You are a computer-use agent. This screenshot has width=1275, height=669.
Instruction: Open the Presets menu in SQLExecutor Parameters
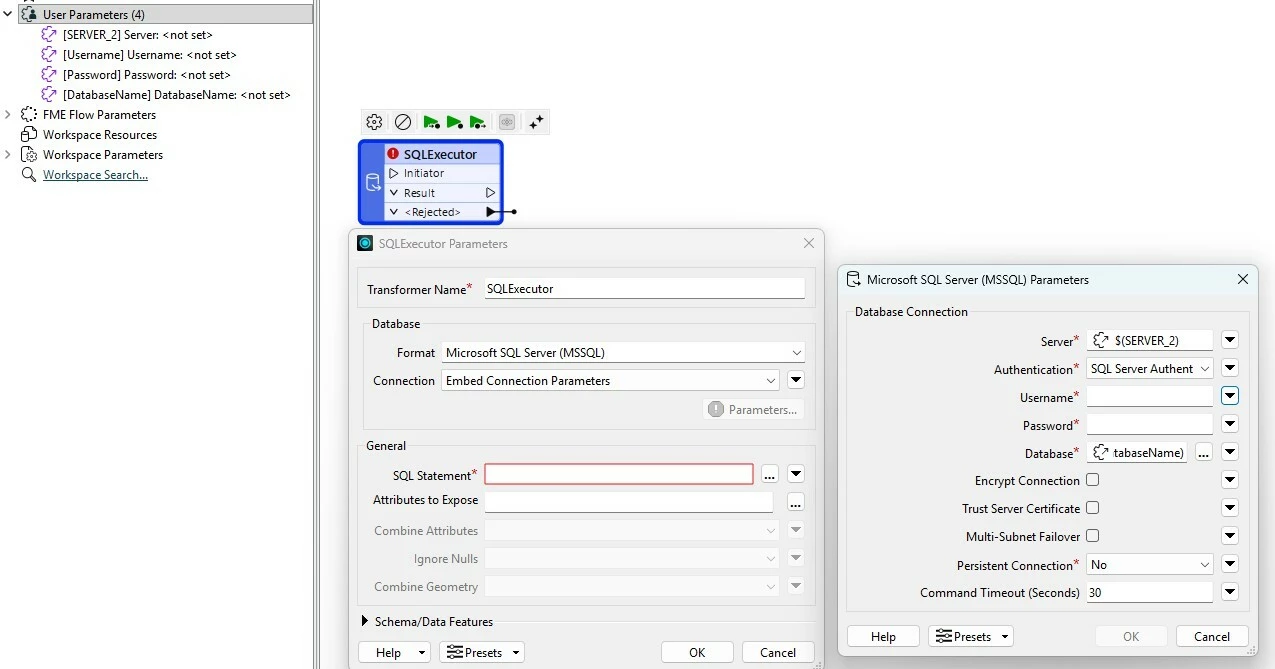click(482, 652)
